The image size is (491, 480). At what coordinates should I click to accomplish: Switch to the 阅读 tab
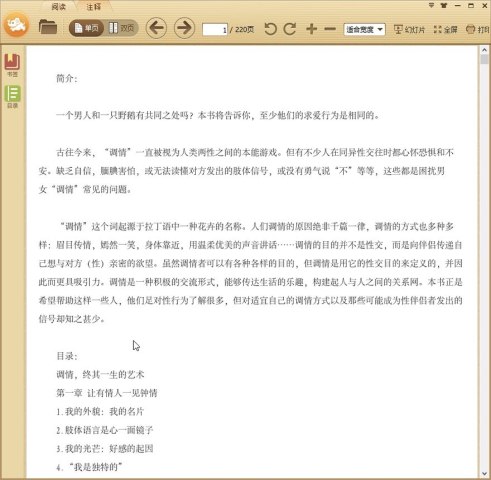click(x=59, y=7)
